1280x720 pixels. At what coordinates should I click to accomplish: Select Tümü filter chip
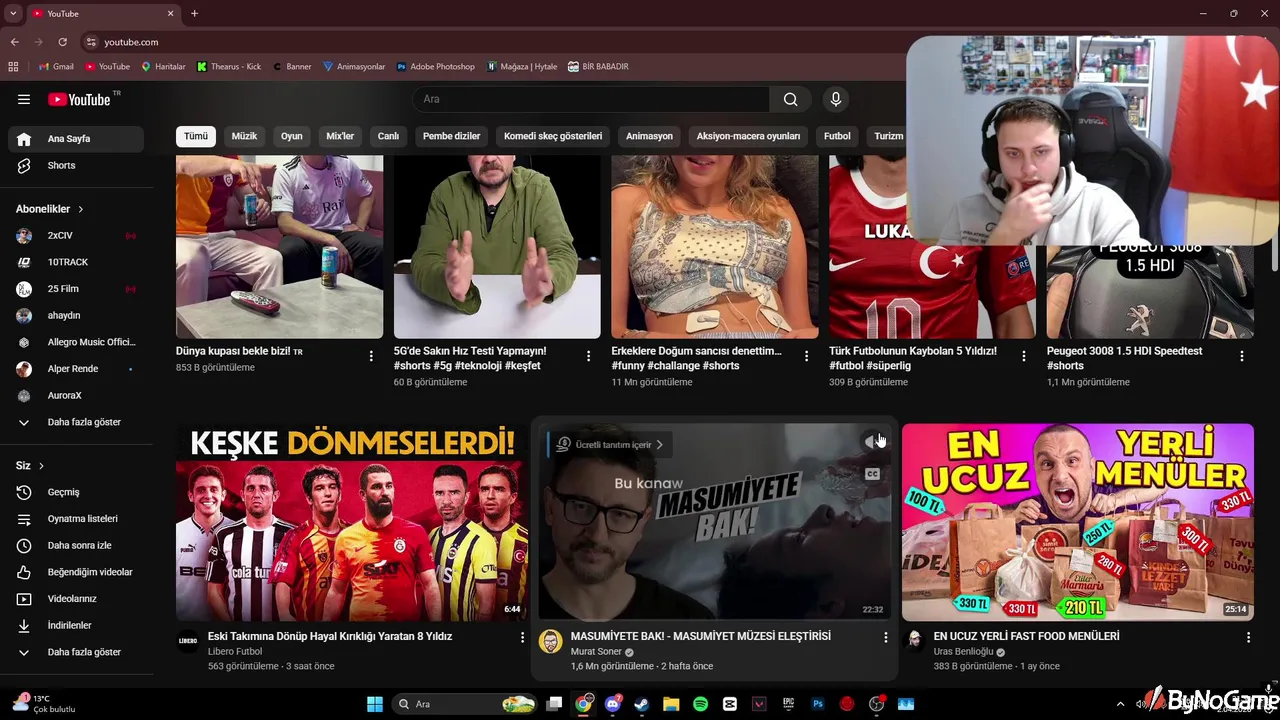coord(196,136)
